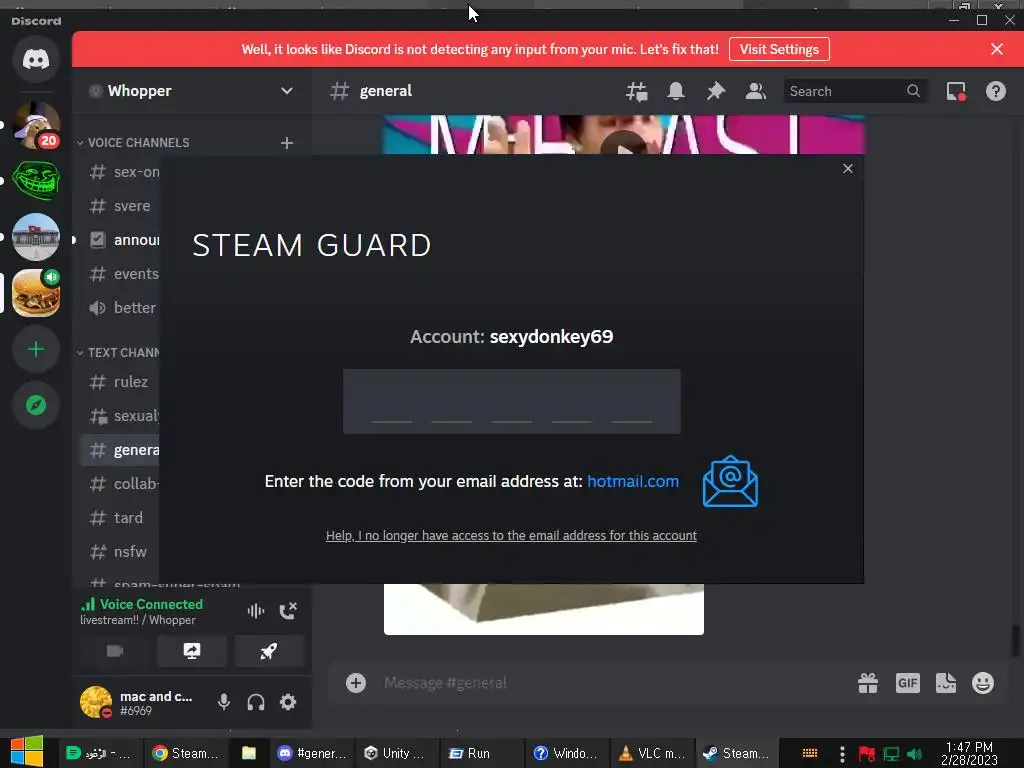Click the mac and c... user avatar
This screenshot has width=1024, height=768.
pos(96,702)
